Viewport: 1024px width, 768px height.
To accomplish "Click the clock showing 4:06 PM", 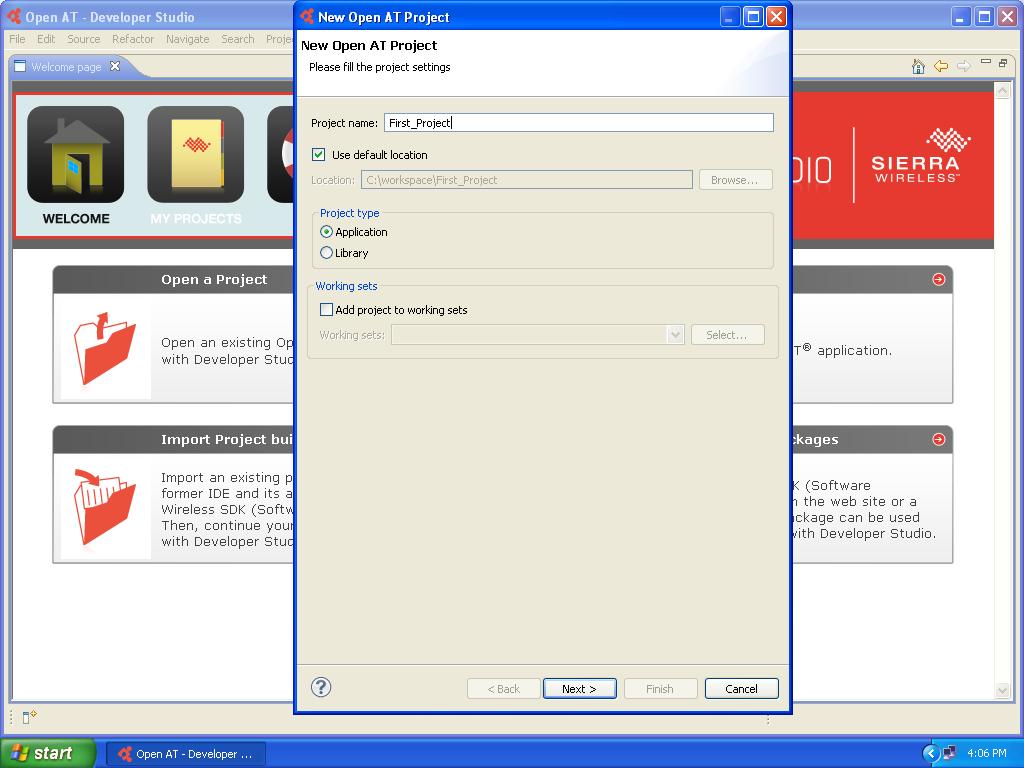I will pyautogui.click(x=987, y=753).
